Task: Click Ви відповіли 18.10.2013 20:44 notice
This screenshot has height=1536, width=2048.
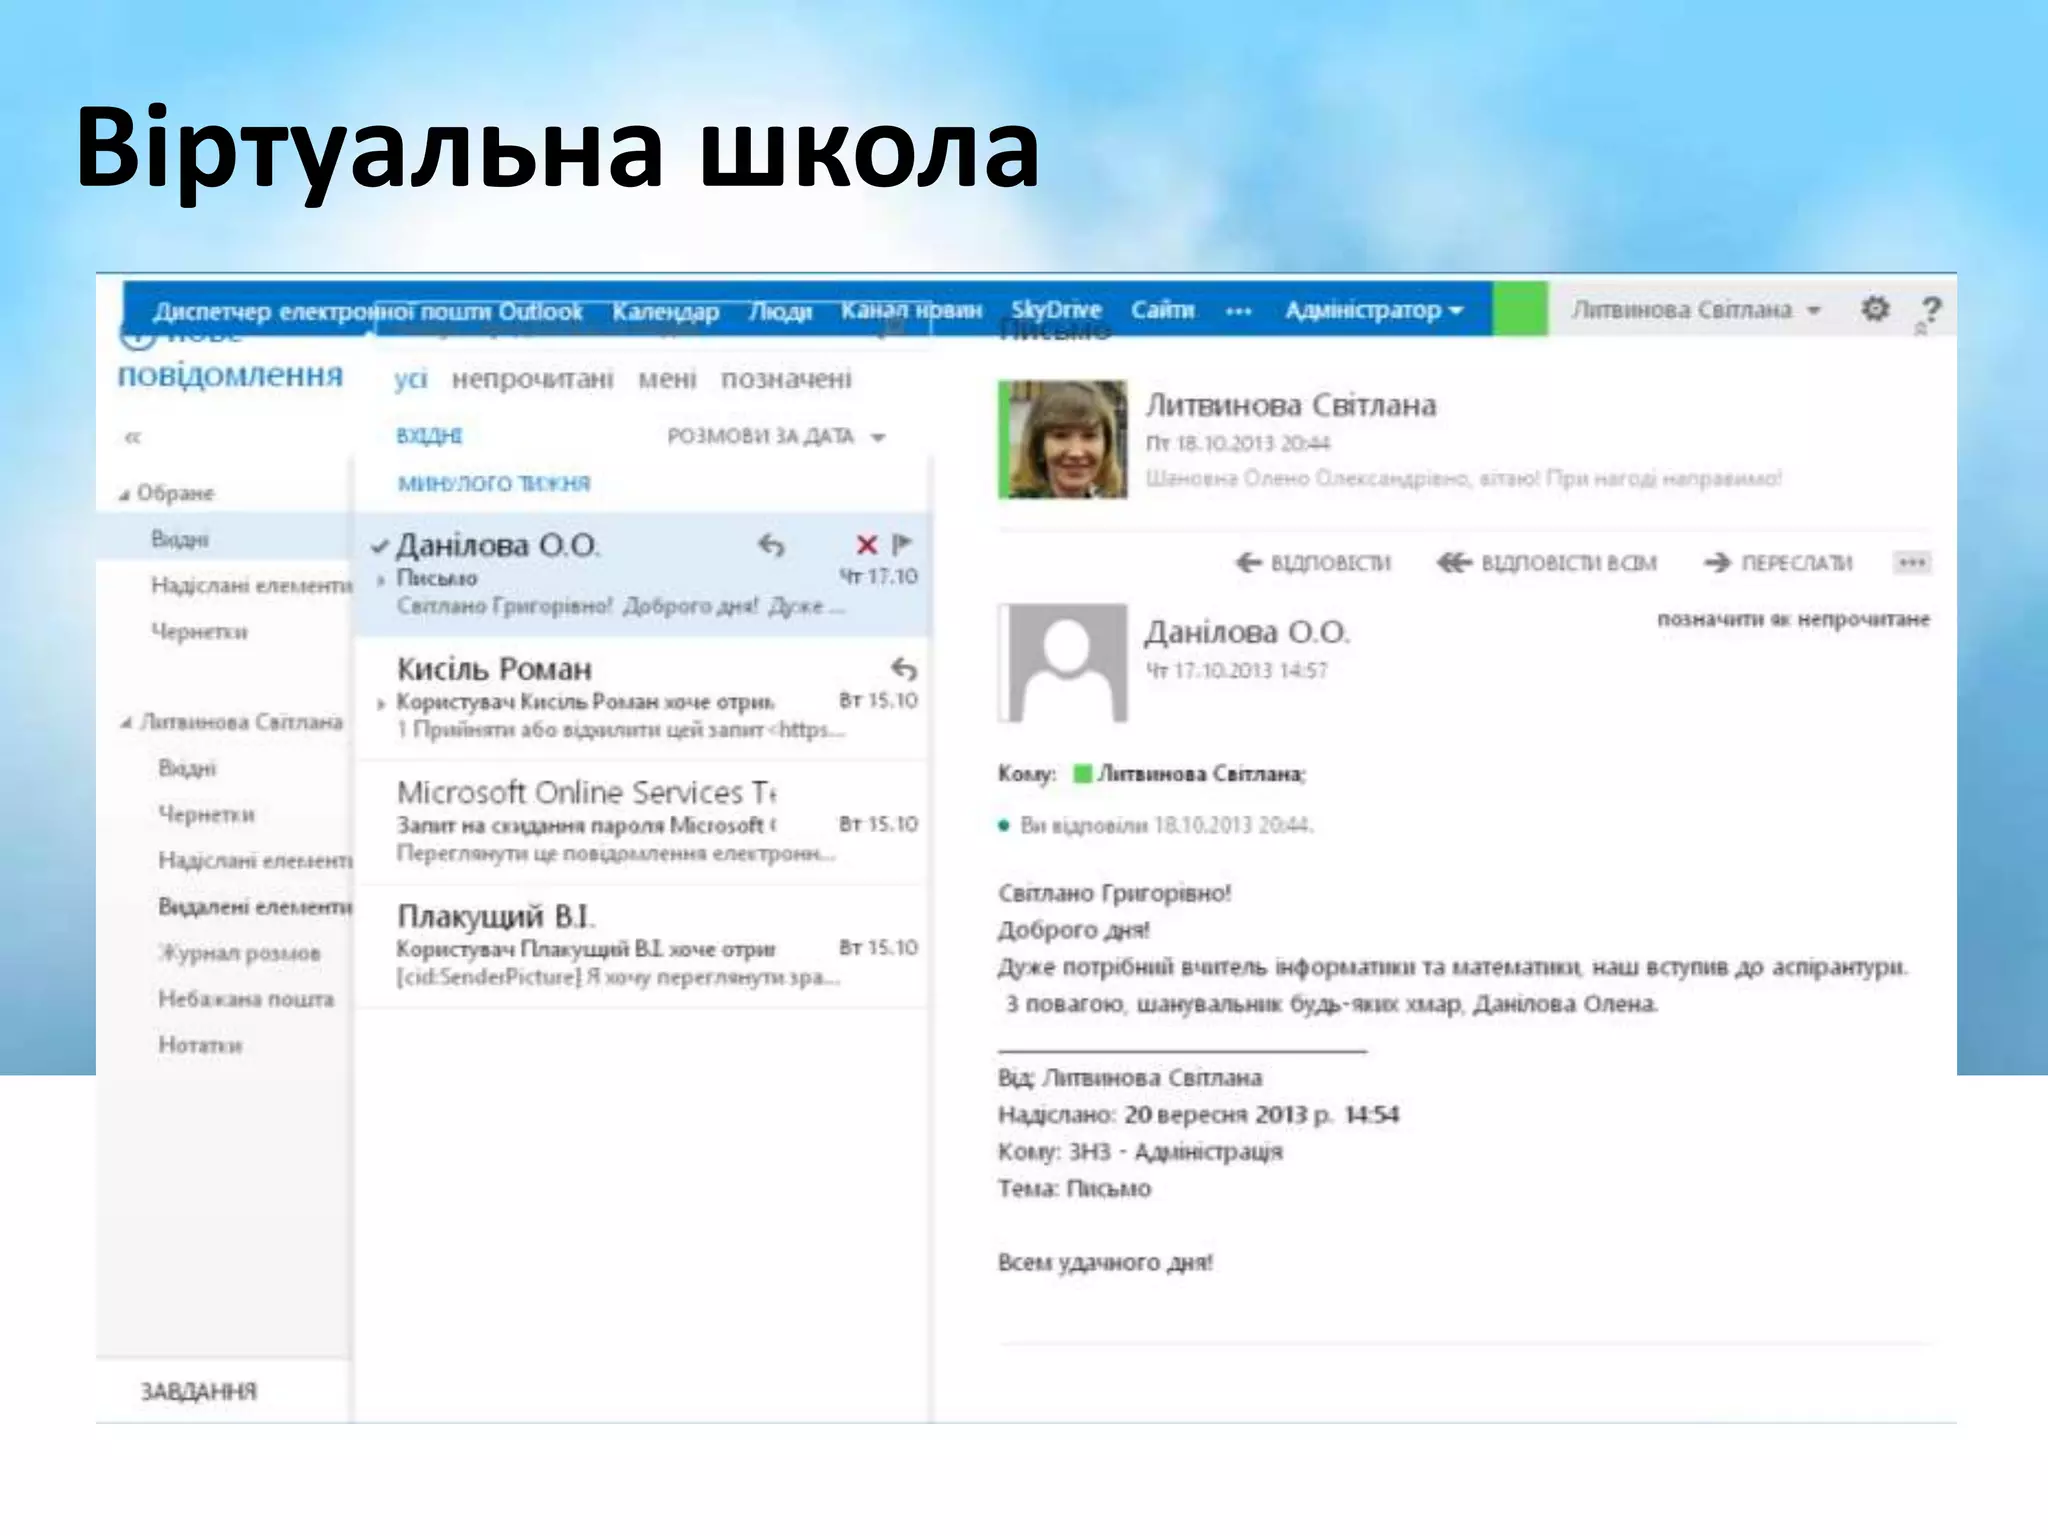Action: click(x=1166, y=826)
